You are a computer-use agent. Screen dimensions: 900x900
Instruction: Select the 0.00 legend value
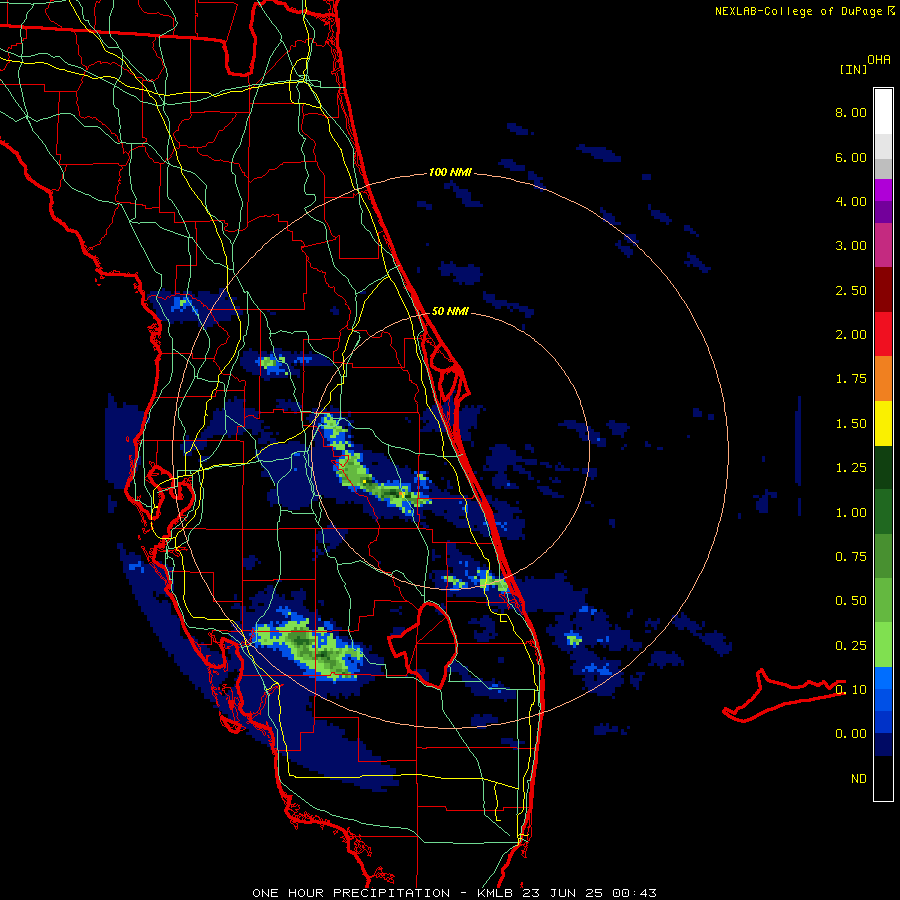coord(851,734)
